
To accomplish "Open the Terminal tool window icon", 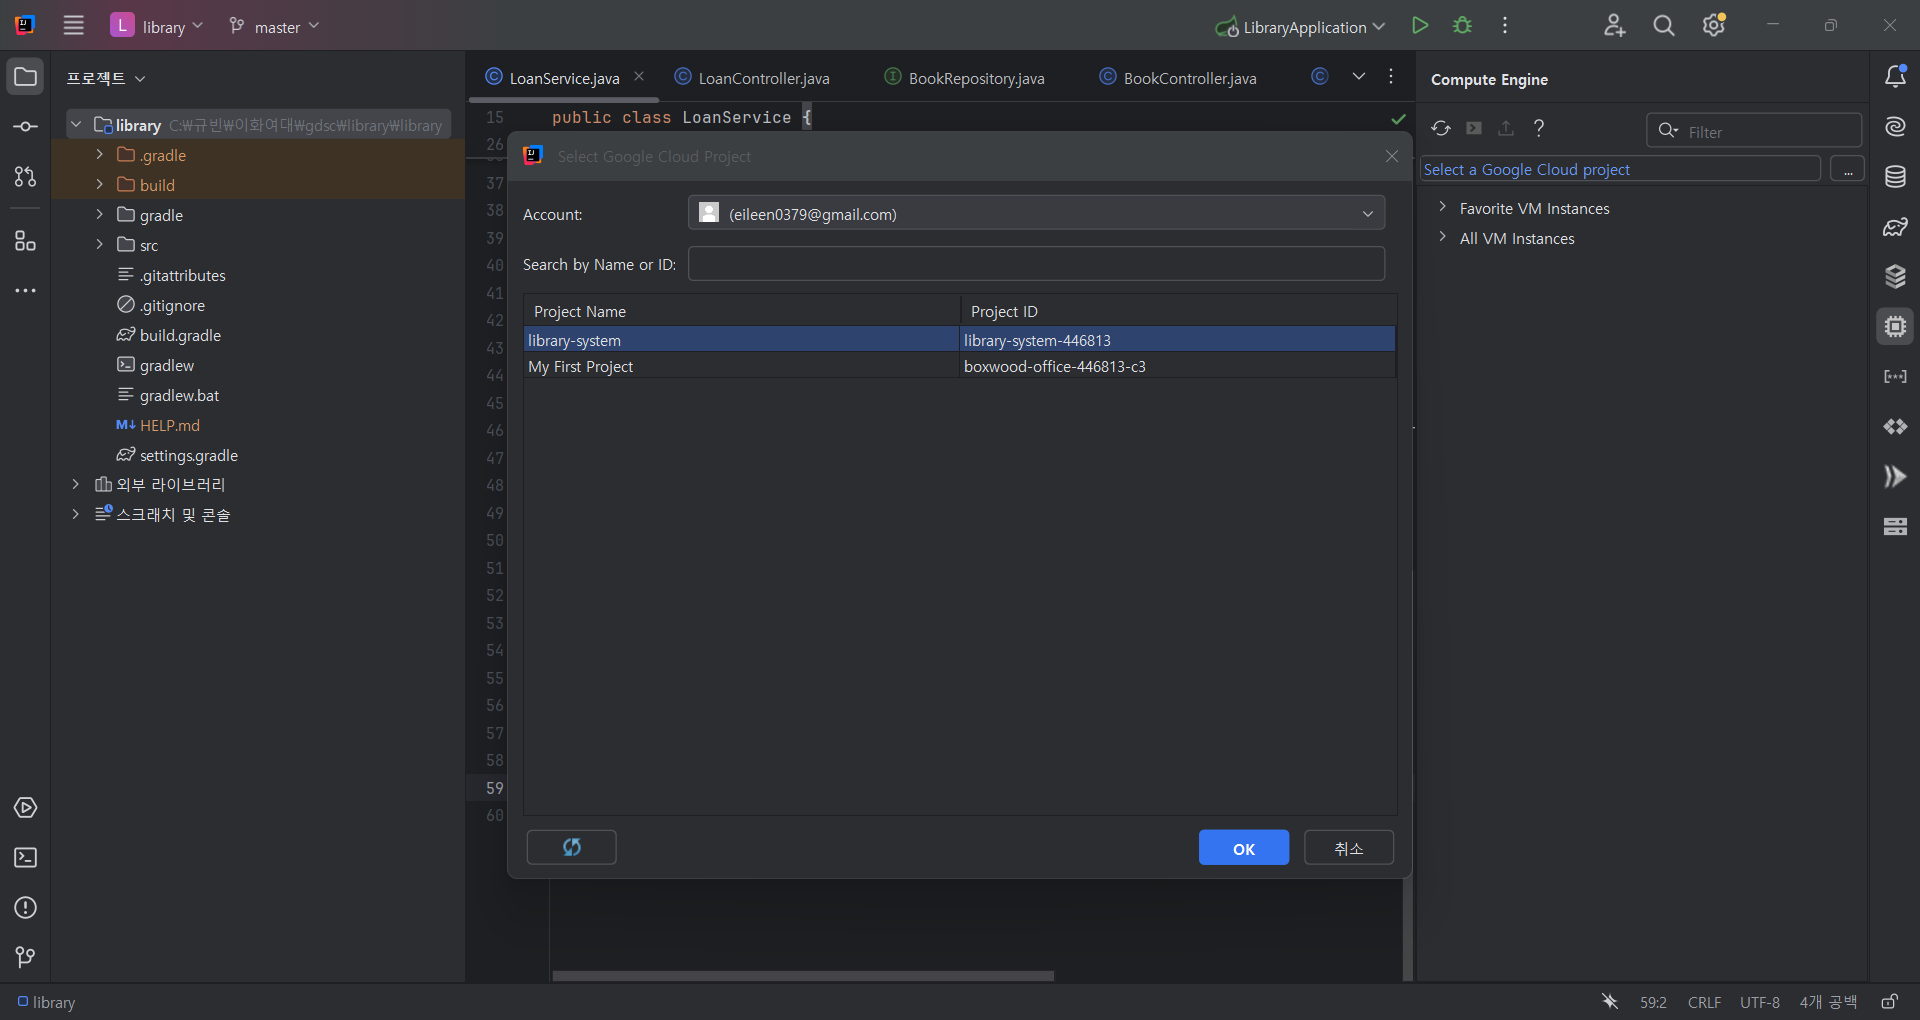I will pyautogui.click(x=26, y=858).
